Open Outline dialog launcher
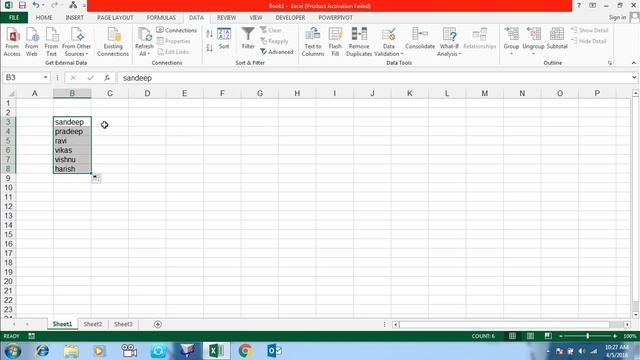The image size is (640, 360). pos(610,63)
